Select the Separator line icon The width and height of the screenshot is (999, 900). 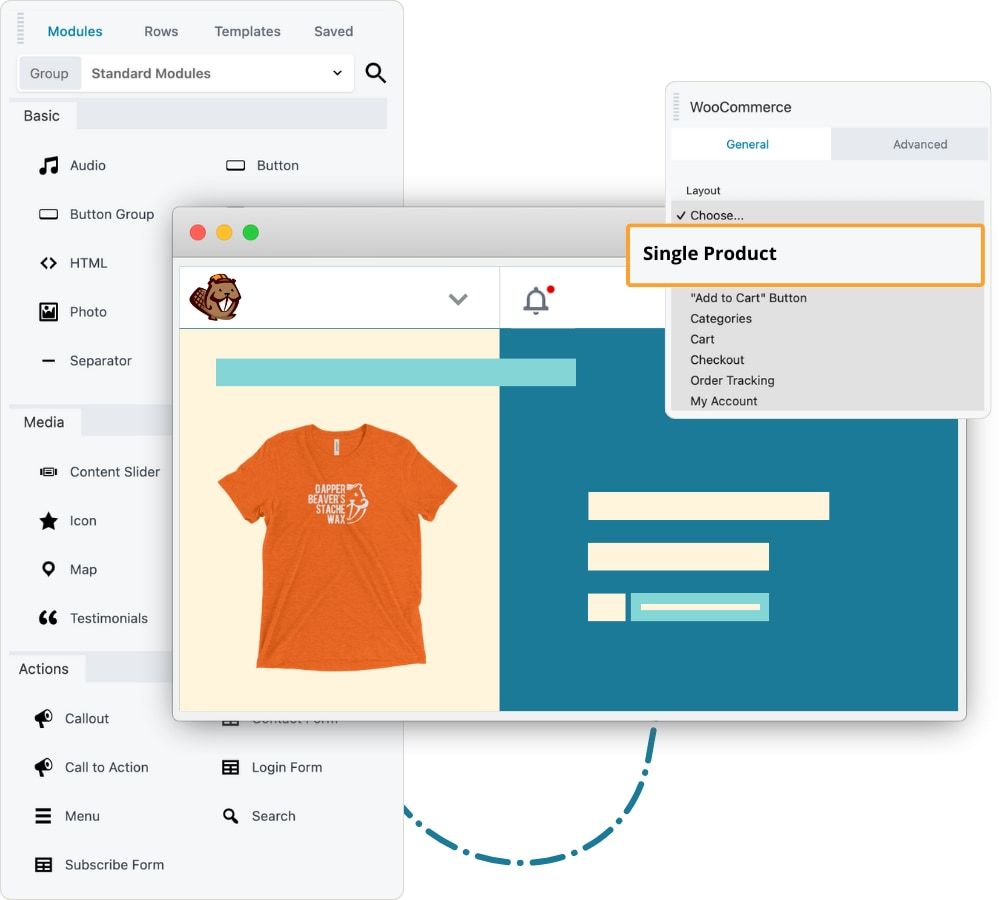[x=48, y=361]
